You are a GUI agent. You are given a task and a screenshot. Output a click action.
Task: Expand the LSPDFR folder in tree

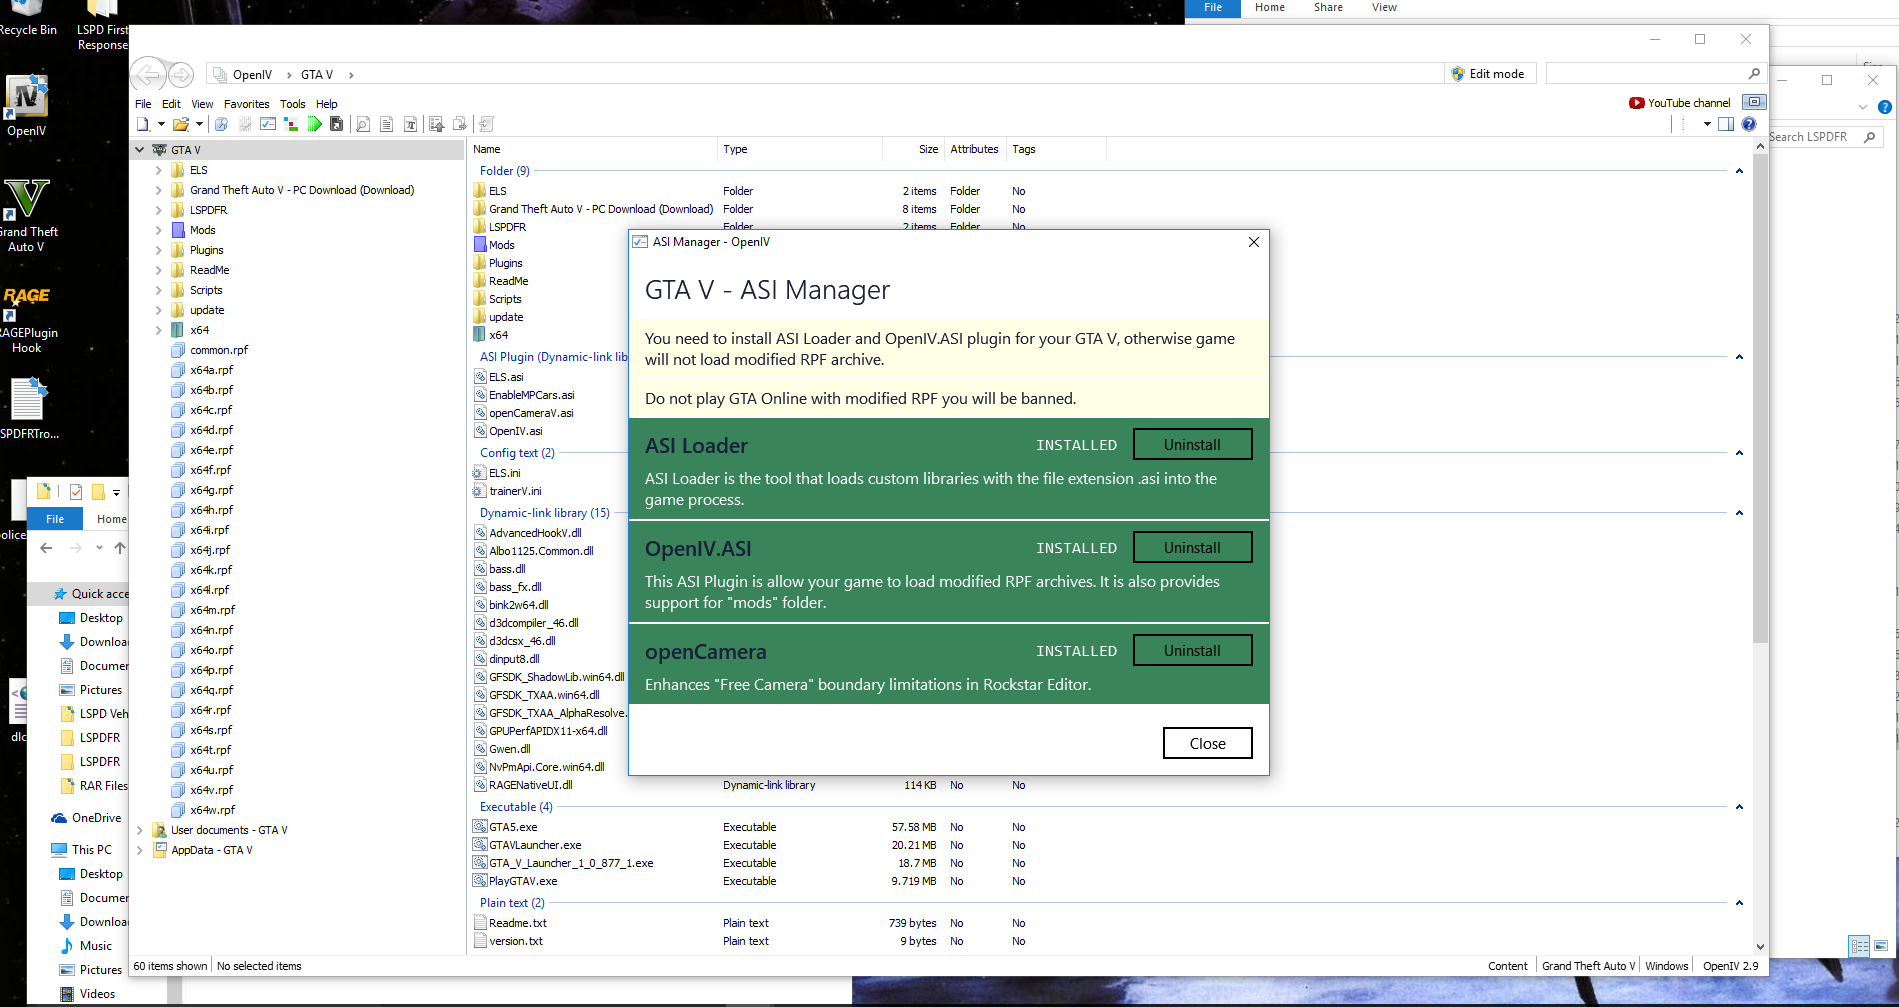click(x=158, y=210)
